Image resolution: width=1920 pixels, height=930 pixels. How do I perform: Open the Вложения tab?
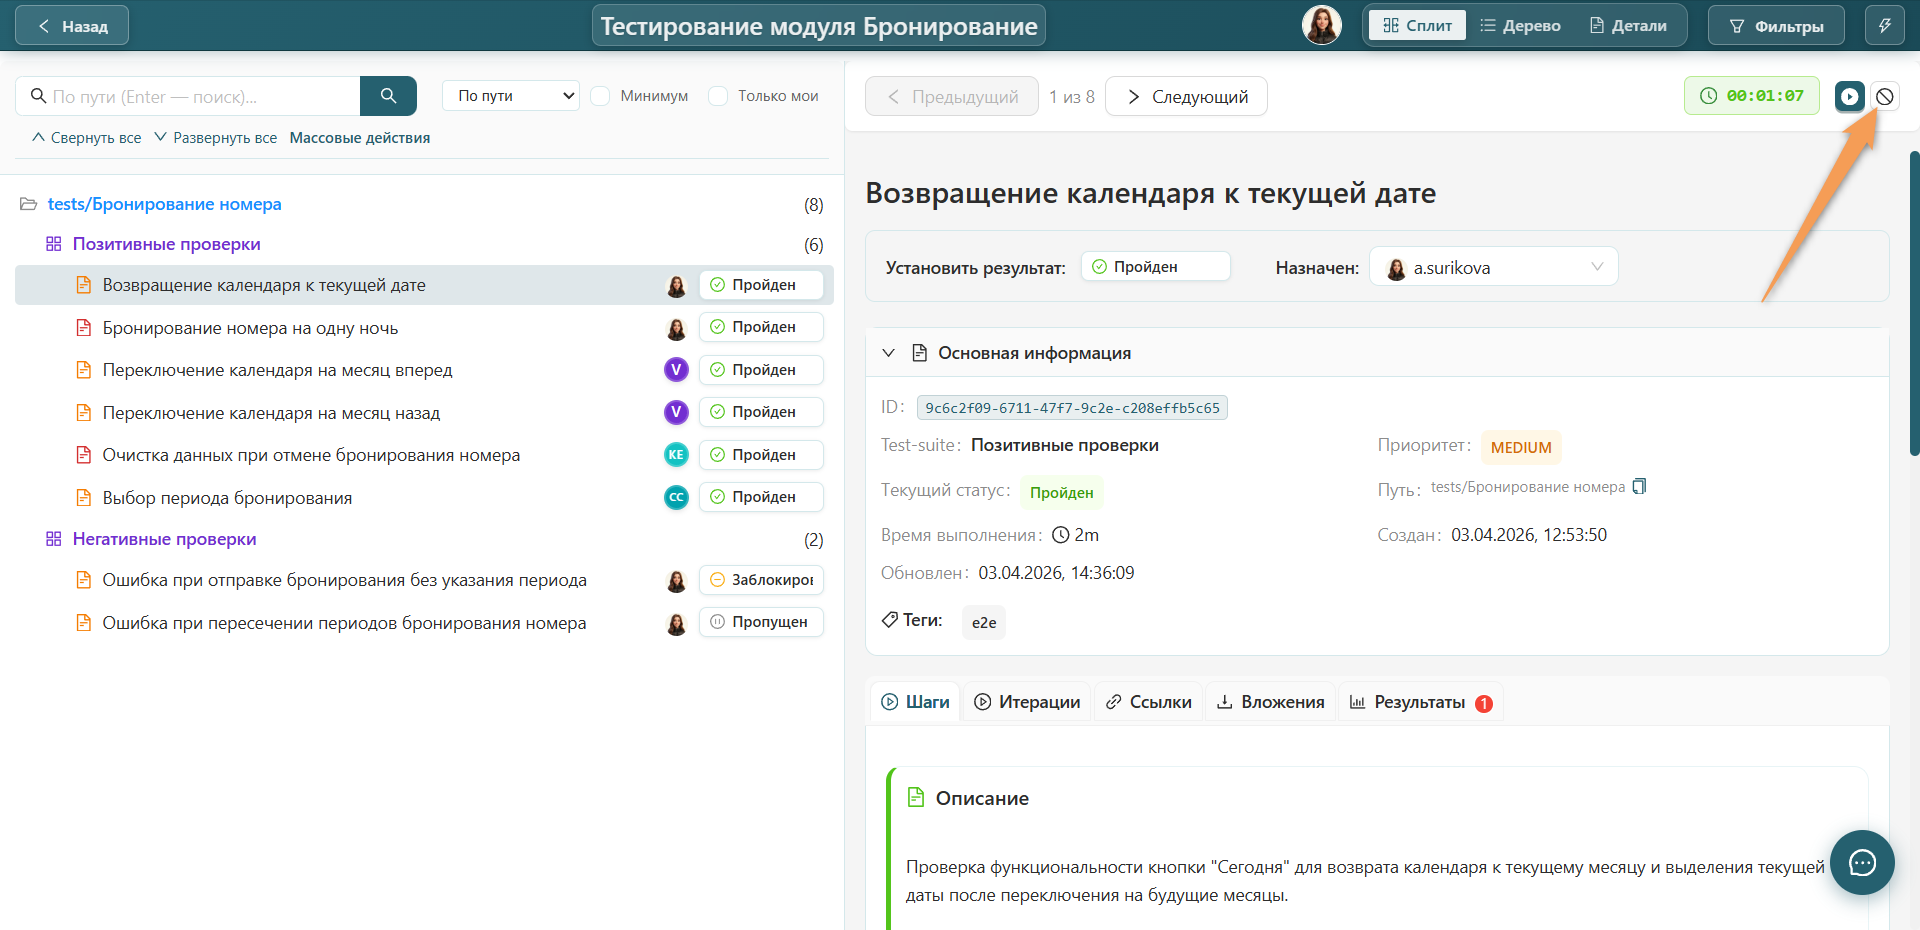tap(1270, 702)
